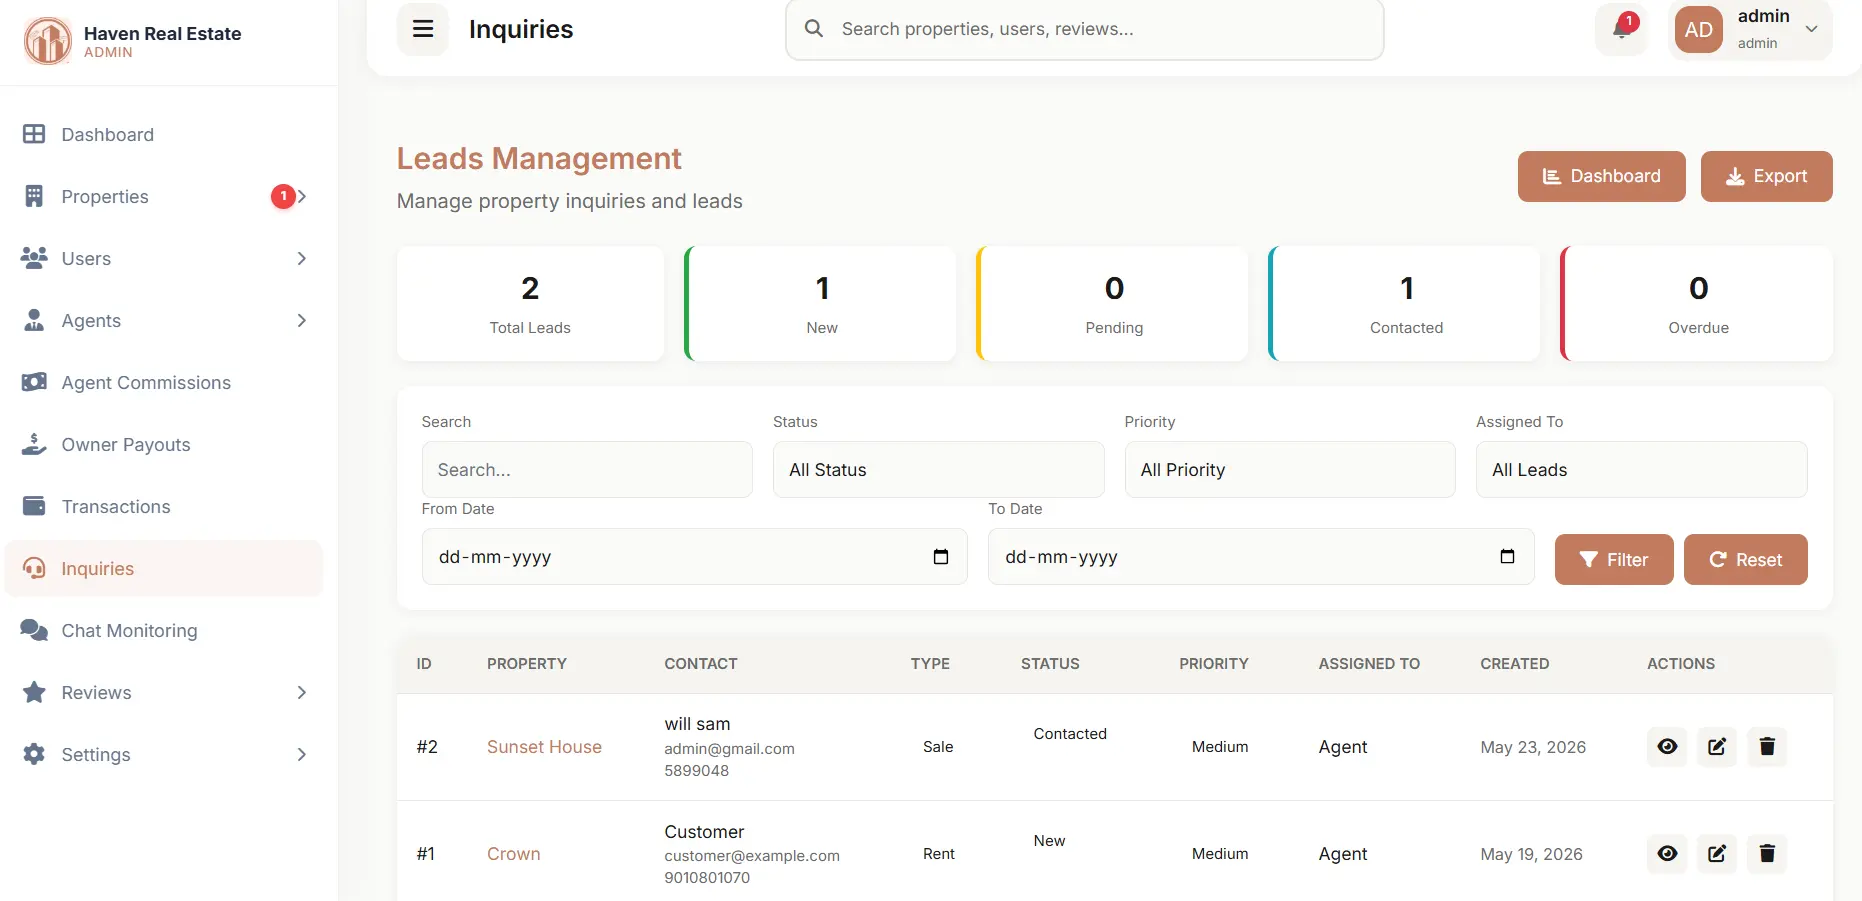Click the CREATED column header
Image resolution: width=1862 pixels, height=901 pixels.
click(x=1514, y=664)
